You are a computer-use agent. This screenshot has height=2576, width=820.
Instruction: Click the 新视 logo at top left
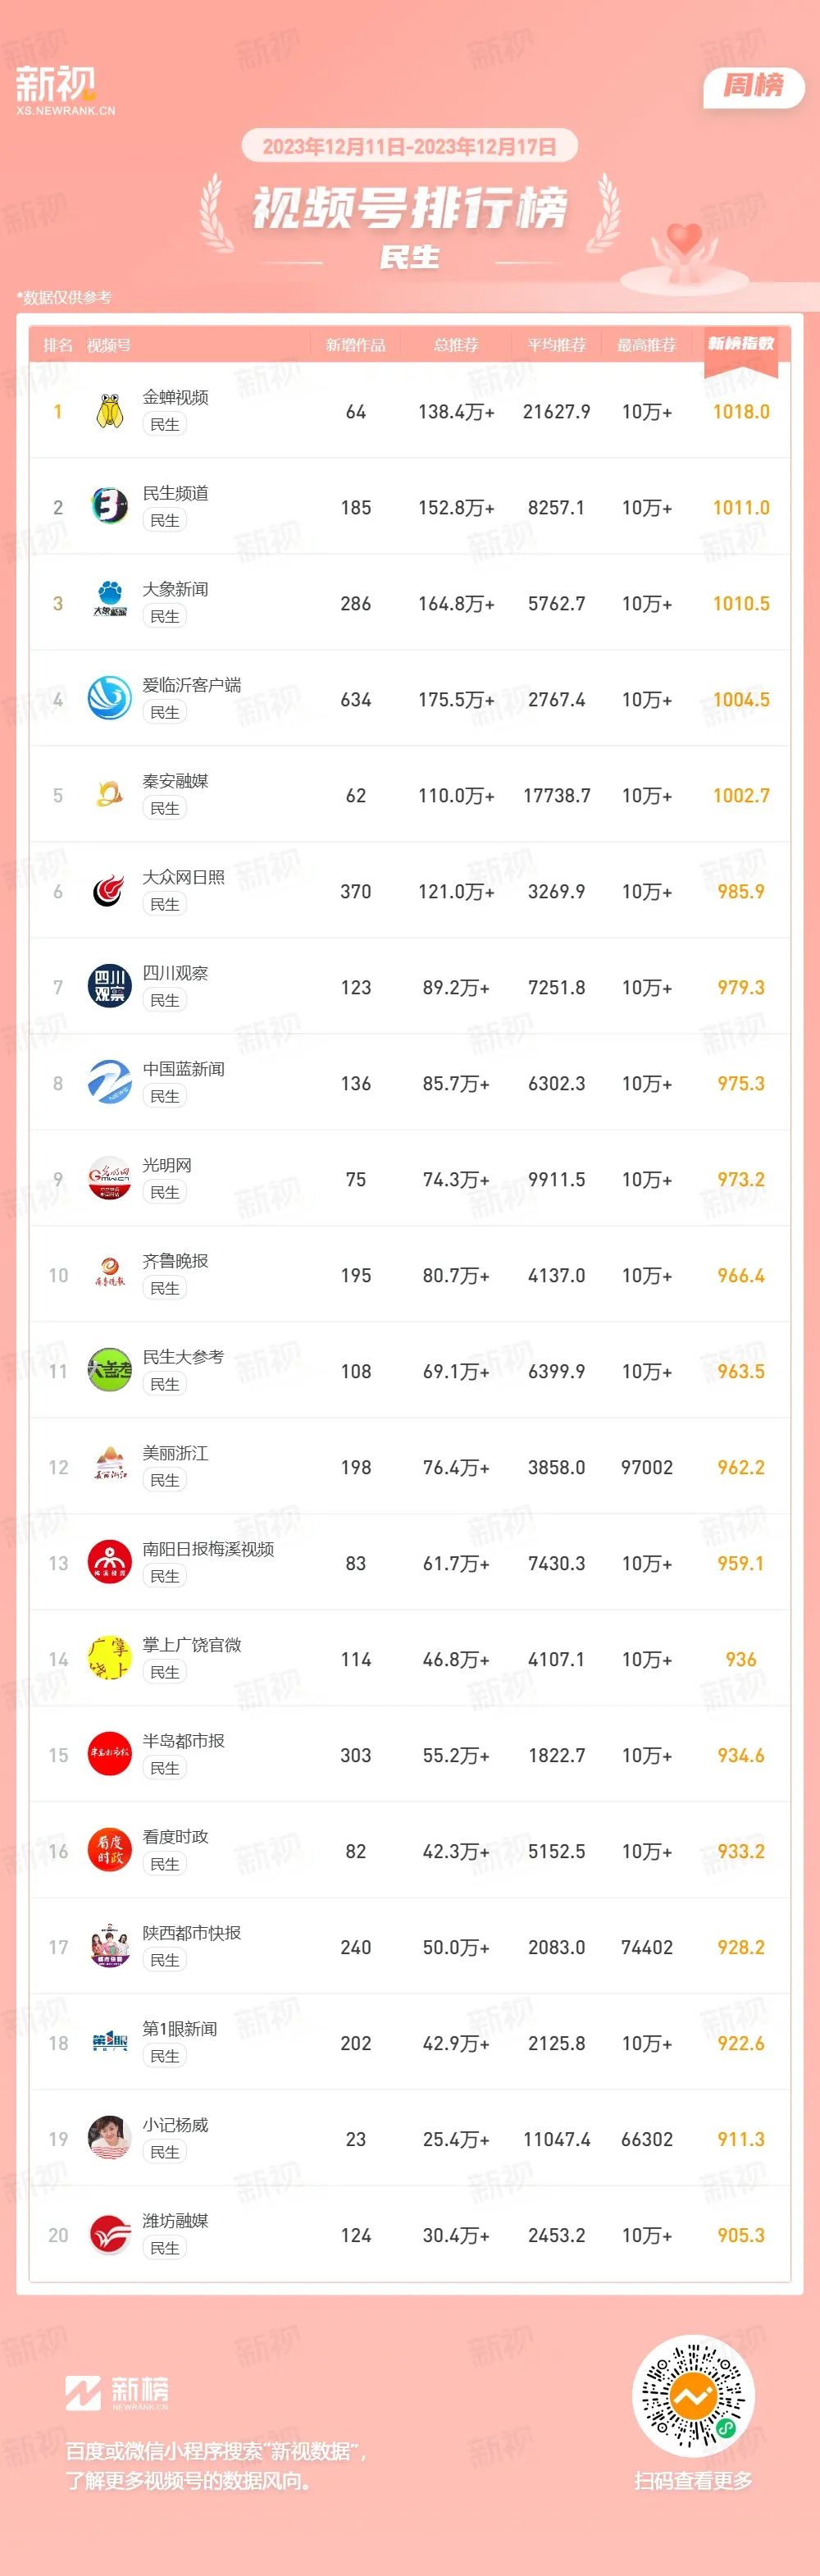(65, 90)
